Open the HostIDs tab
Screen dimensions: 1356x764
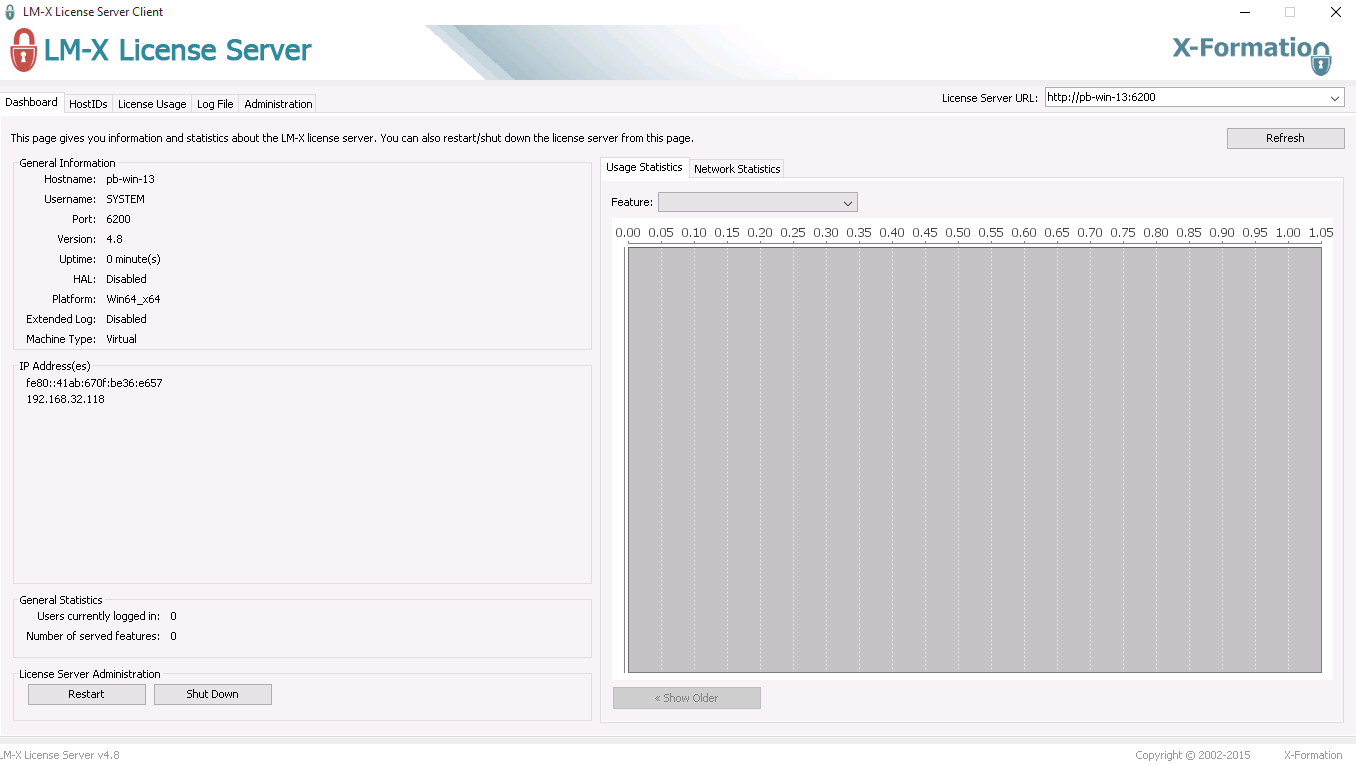pyautogui.click(x=88, y=104)
